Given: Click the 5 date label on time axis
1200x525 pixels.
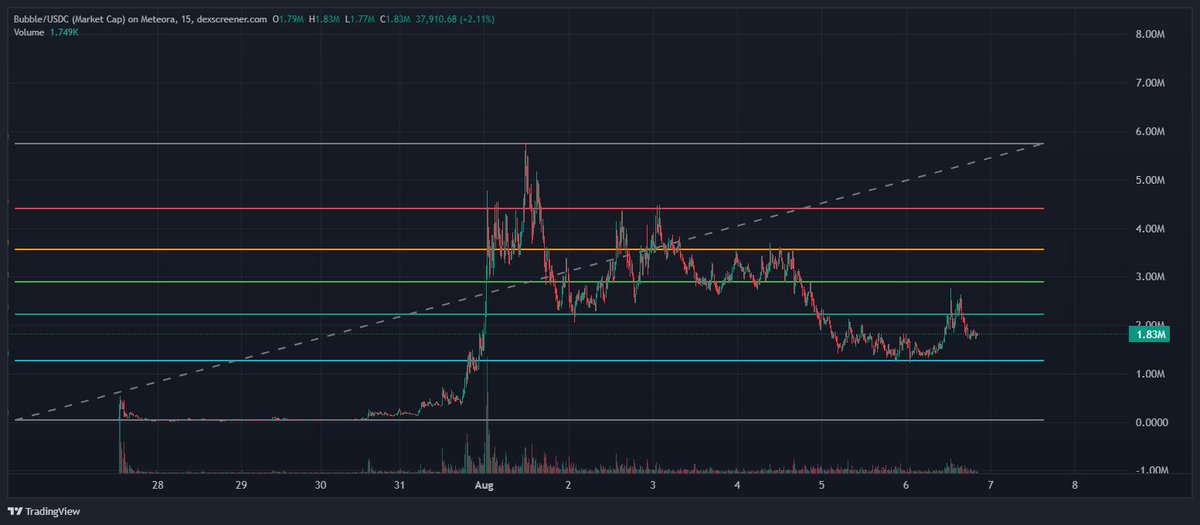Looking at the screenshot, I should pyautogui.click(x=821, y=485).
